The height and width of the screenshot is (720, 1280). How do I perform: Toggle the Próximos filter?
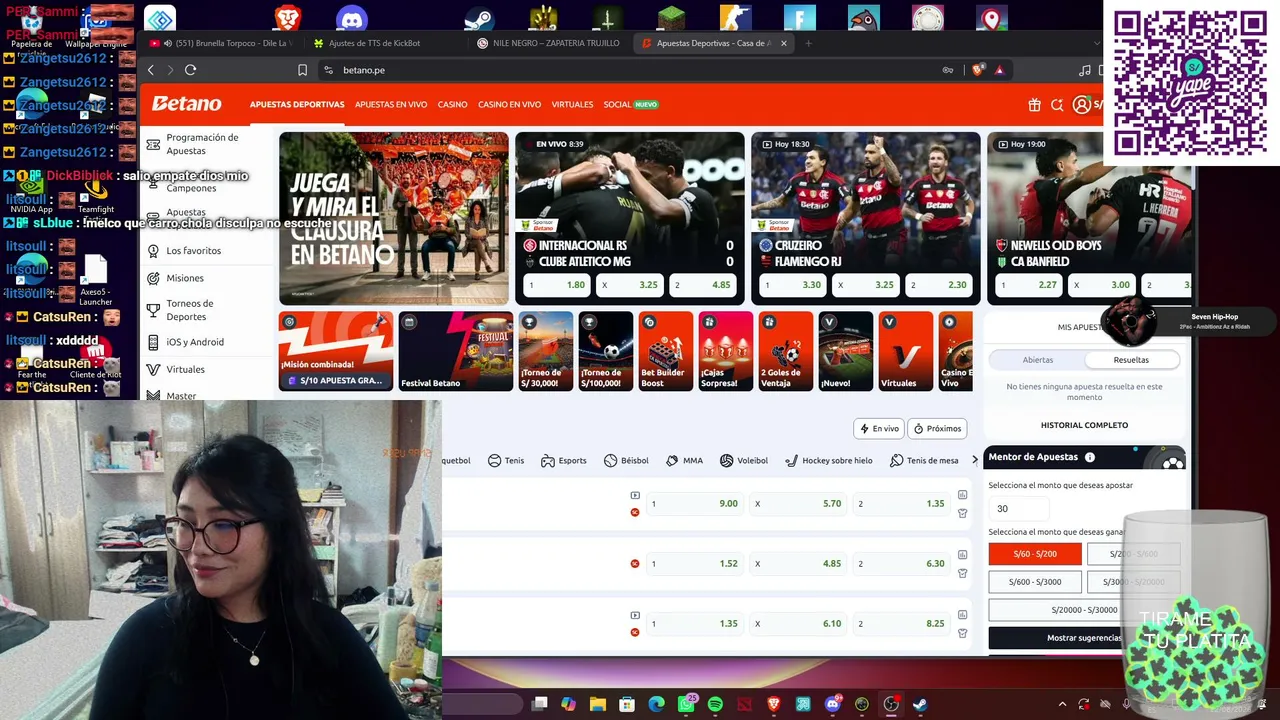937,429
